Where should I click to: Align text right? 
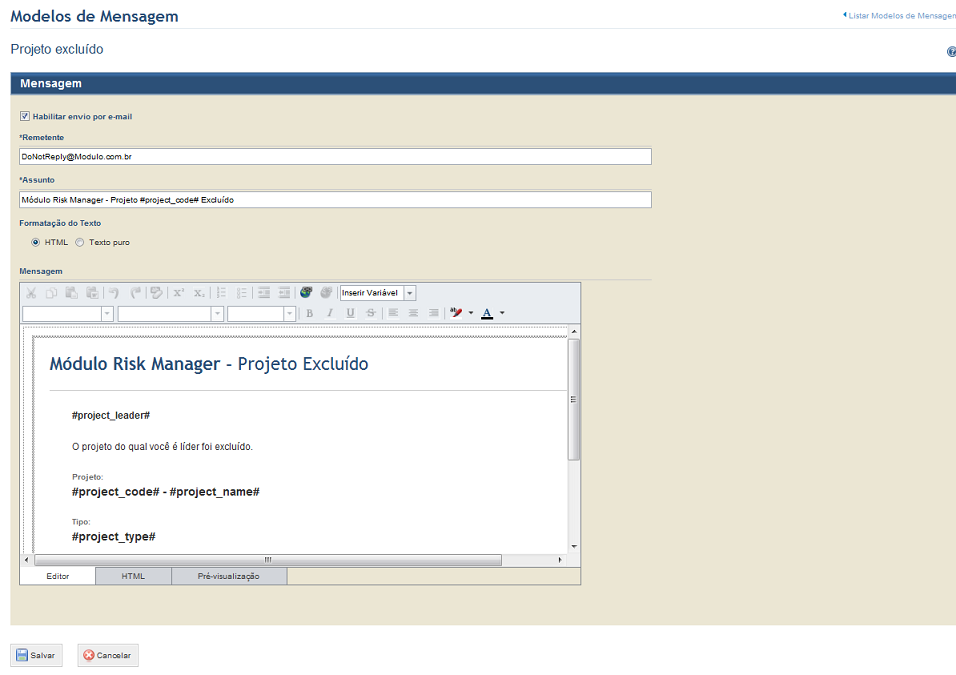pos(433,313)
